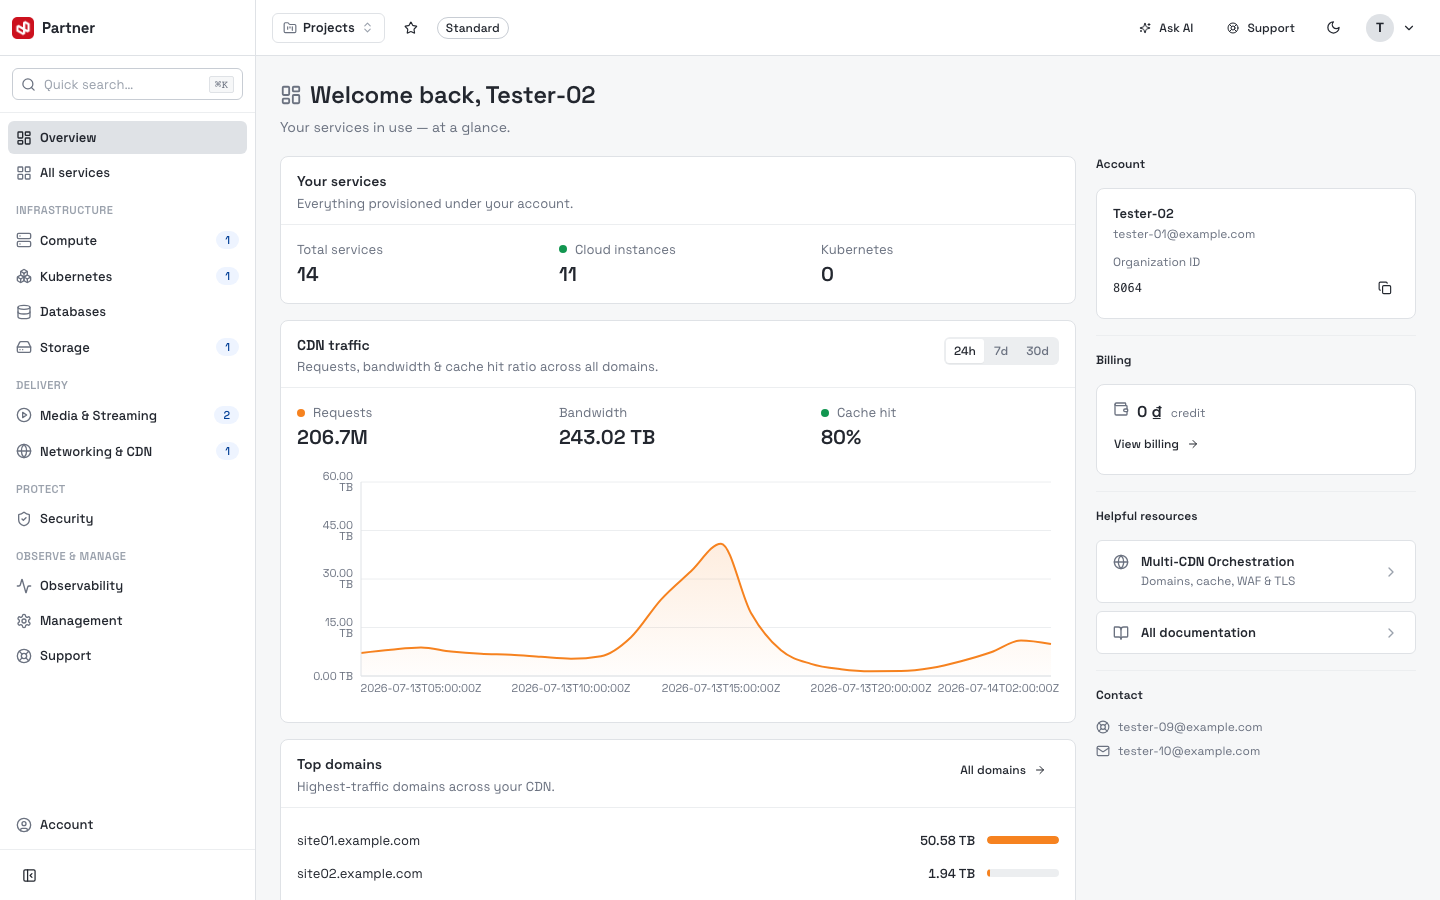1440x900 pixels.
Task: Click the contact support lifebuoy icon
Action: (1103, 727)
